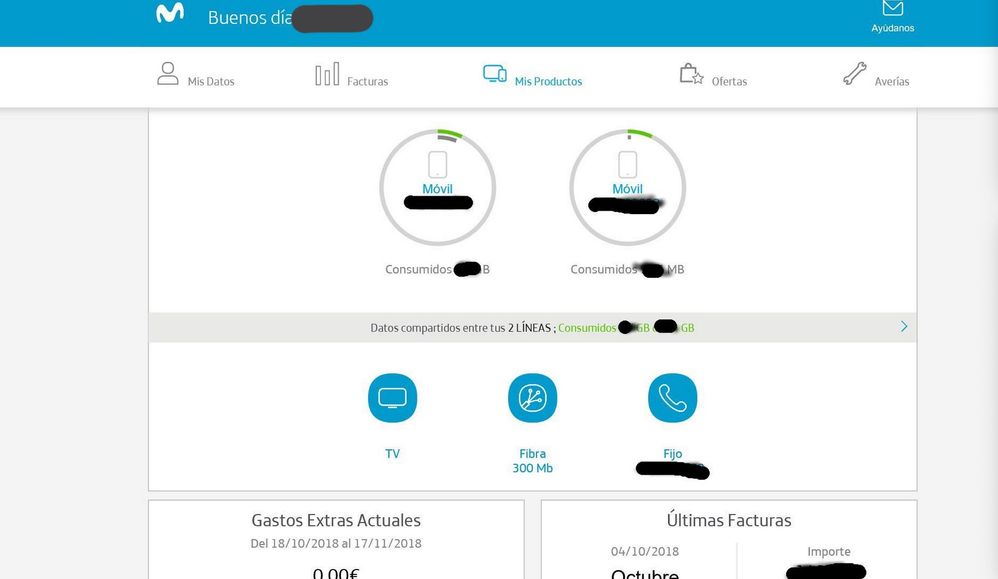Click the shared data 2 LÍNEAS bar
This screenshot has height=579, width=998.
[x=531, y=327]
